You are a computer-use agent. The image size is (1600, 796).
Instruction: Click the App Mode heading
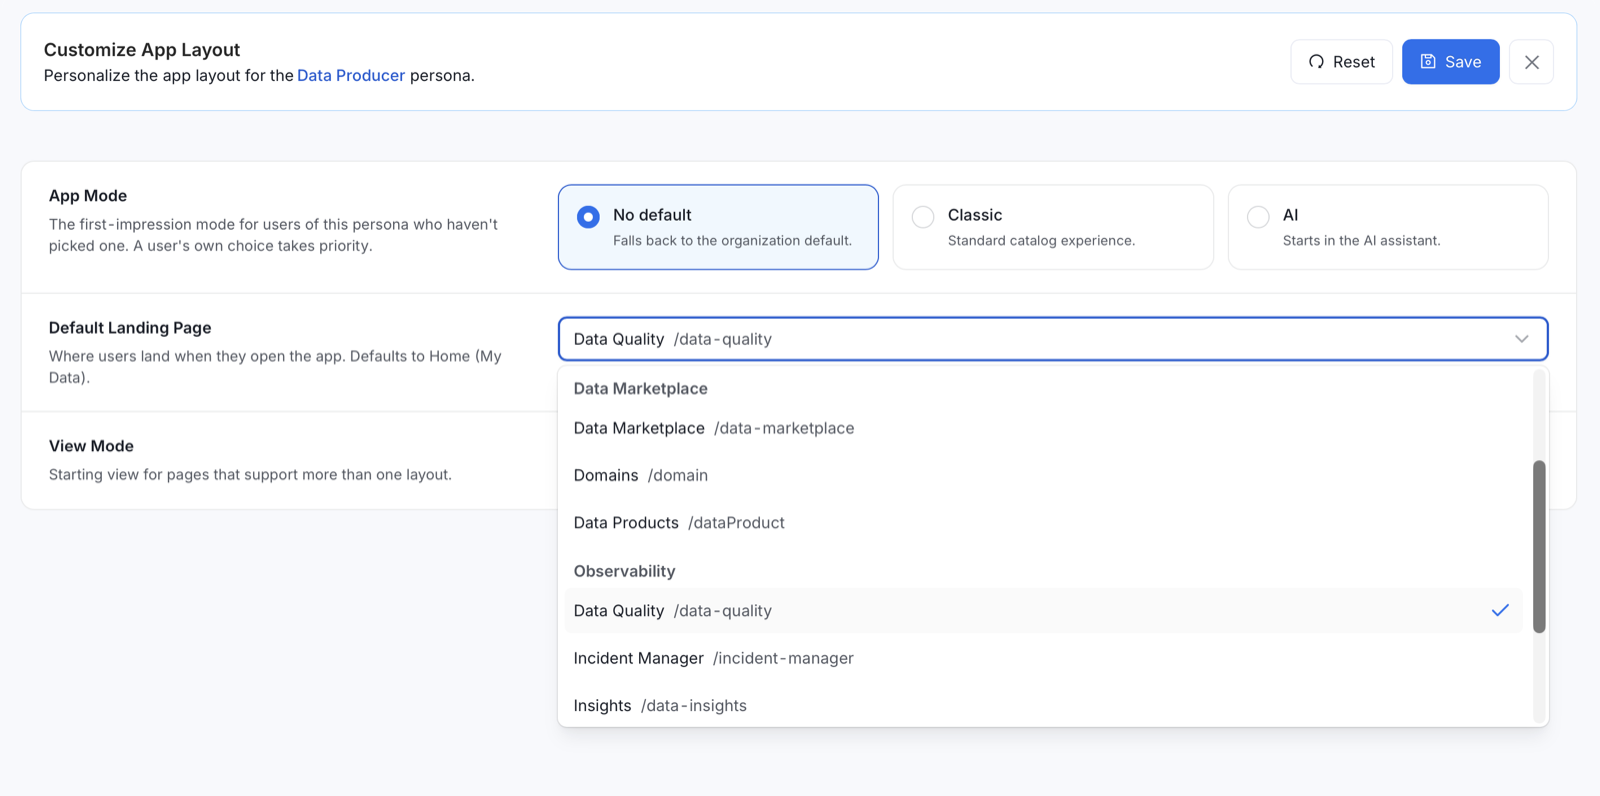(88, 196)
